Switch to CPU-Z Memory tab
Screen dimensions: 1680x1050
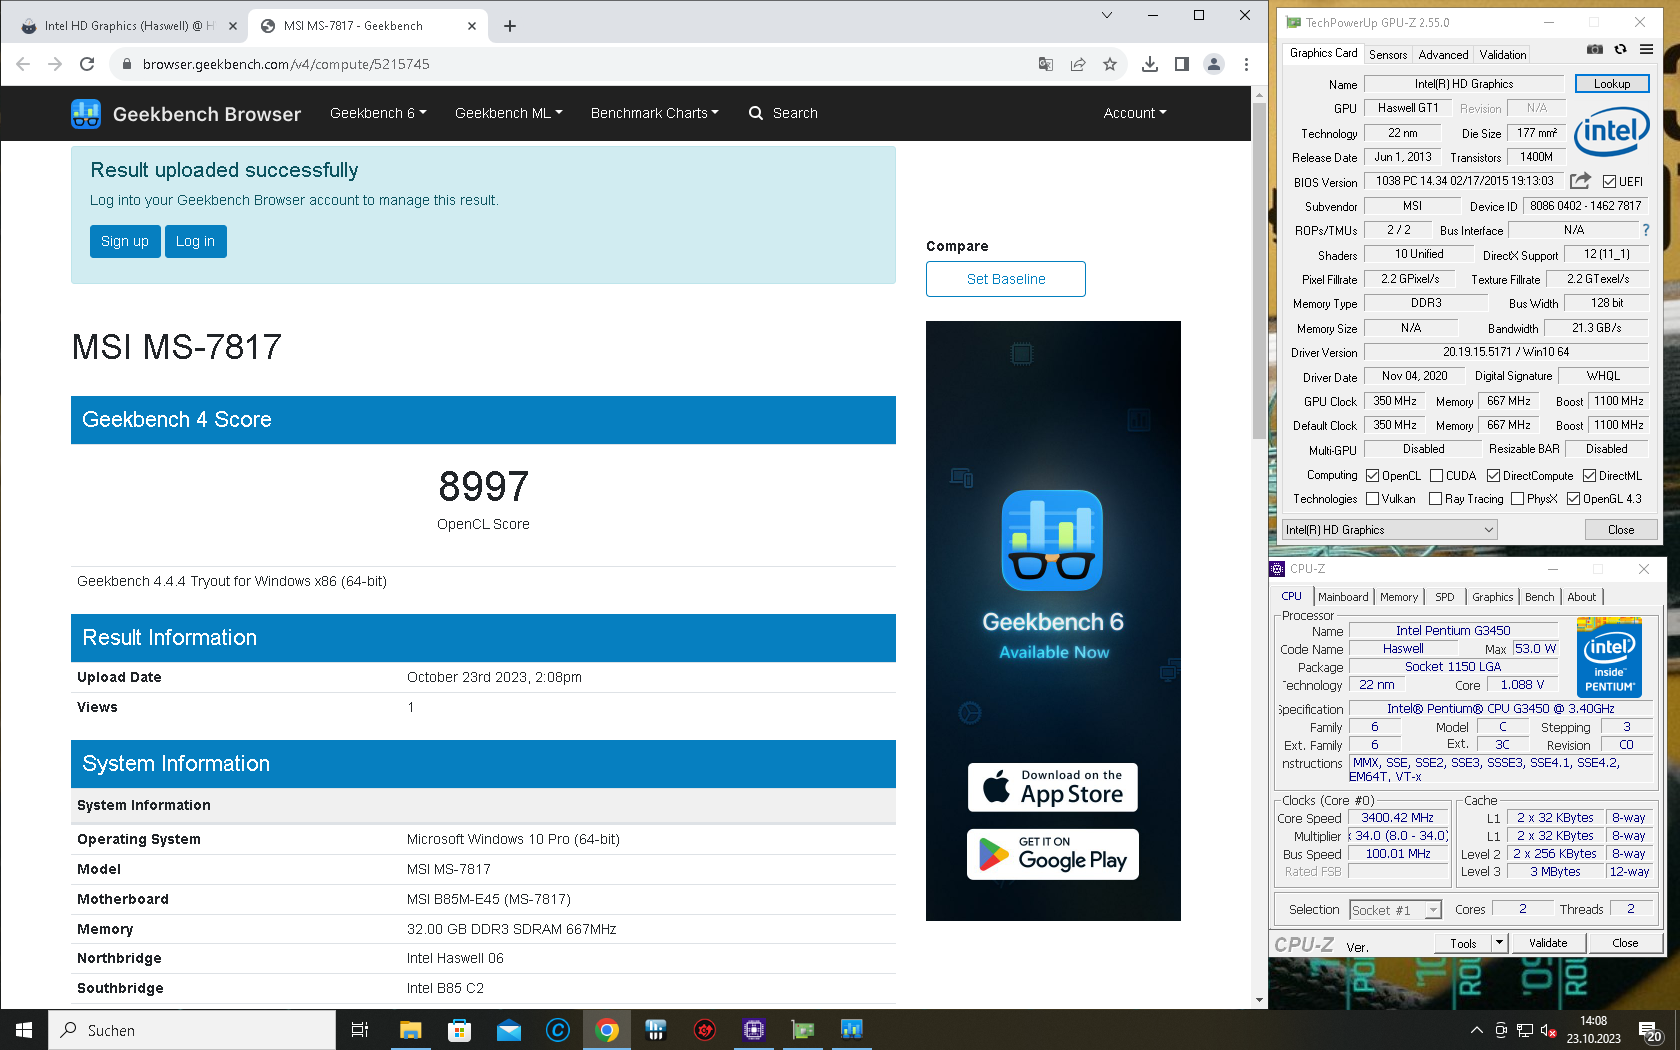(1399, 597)
